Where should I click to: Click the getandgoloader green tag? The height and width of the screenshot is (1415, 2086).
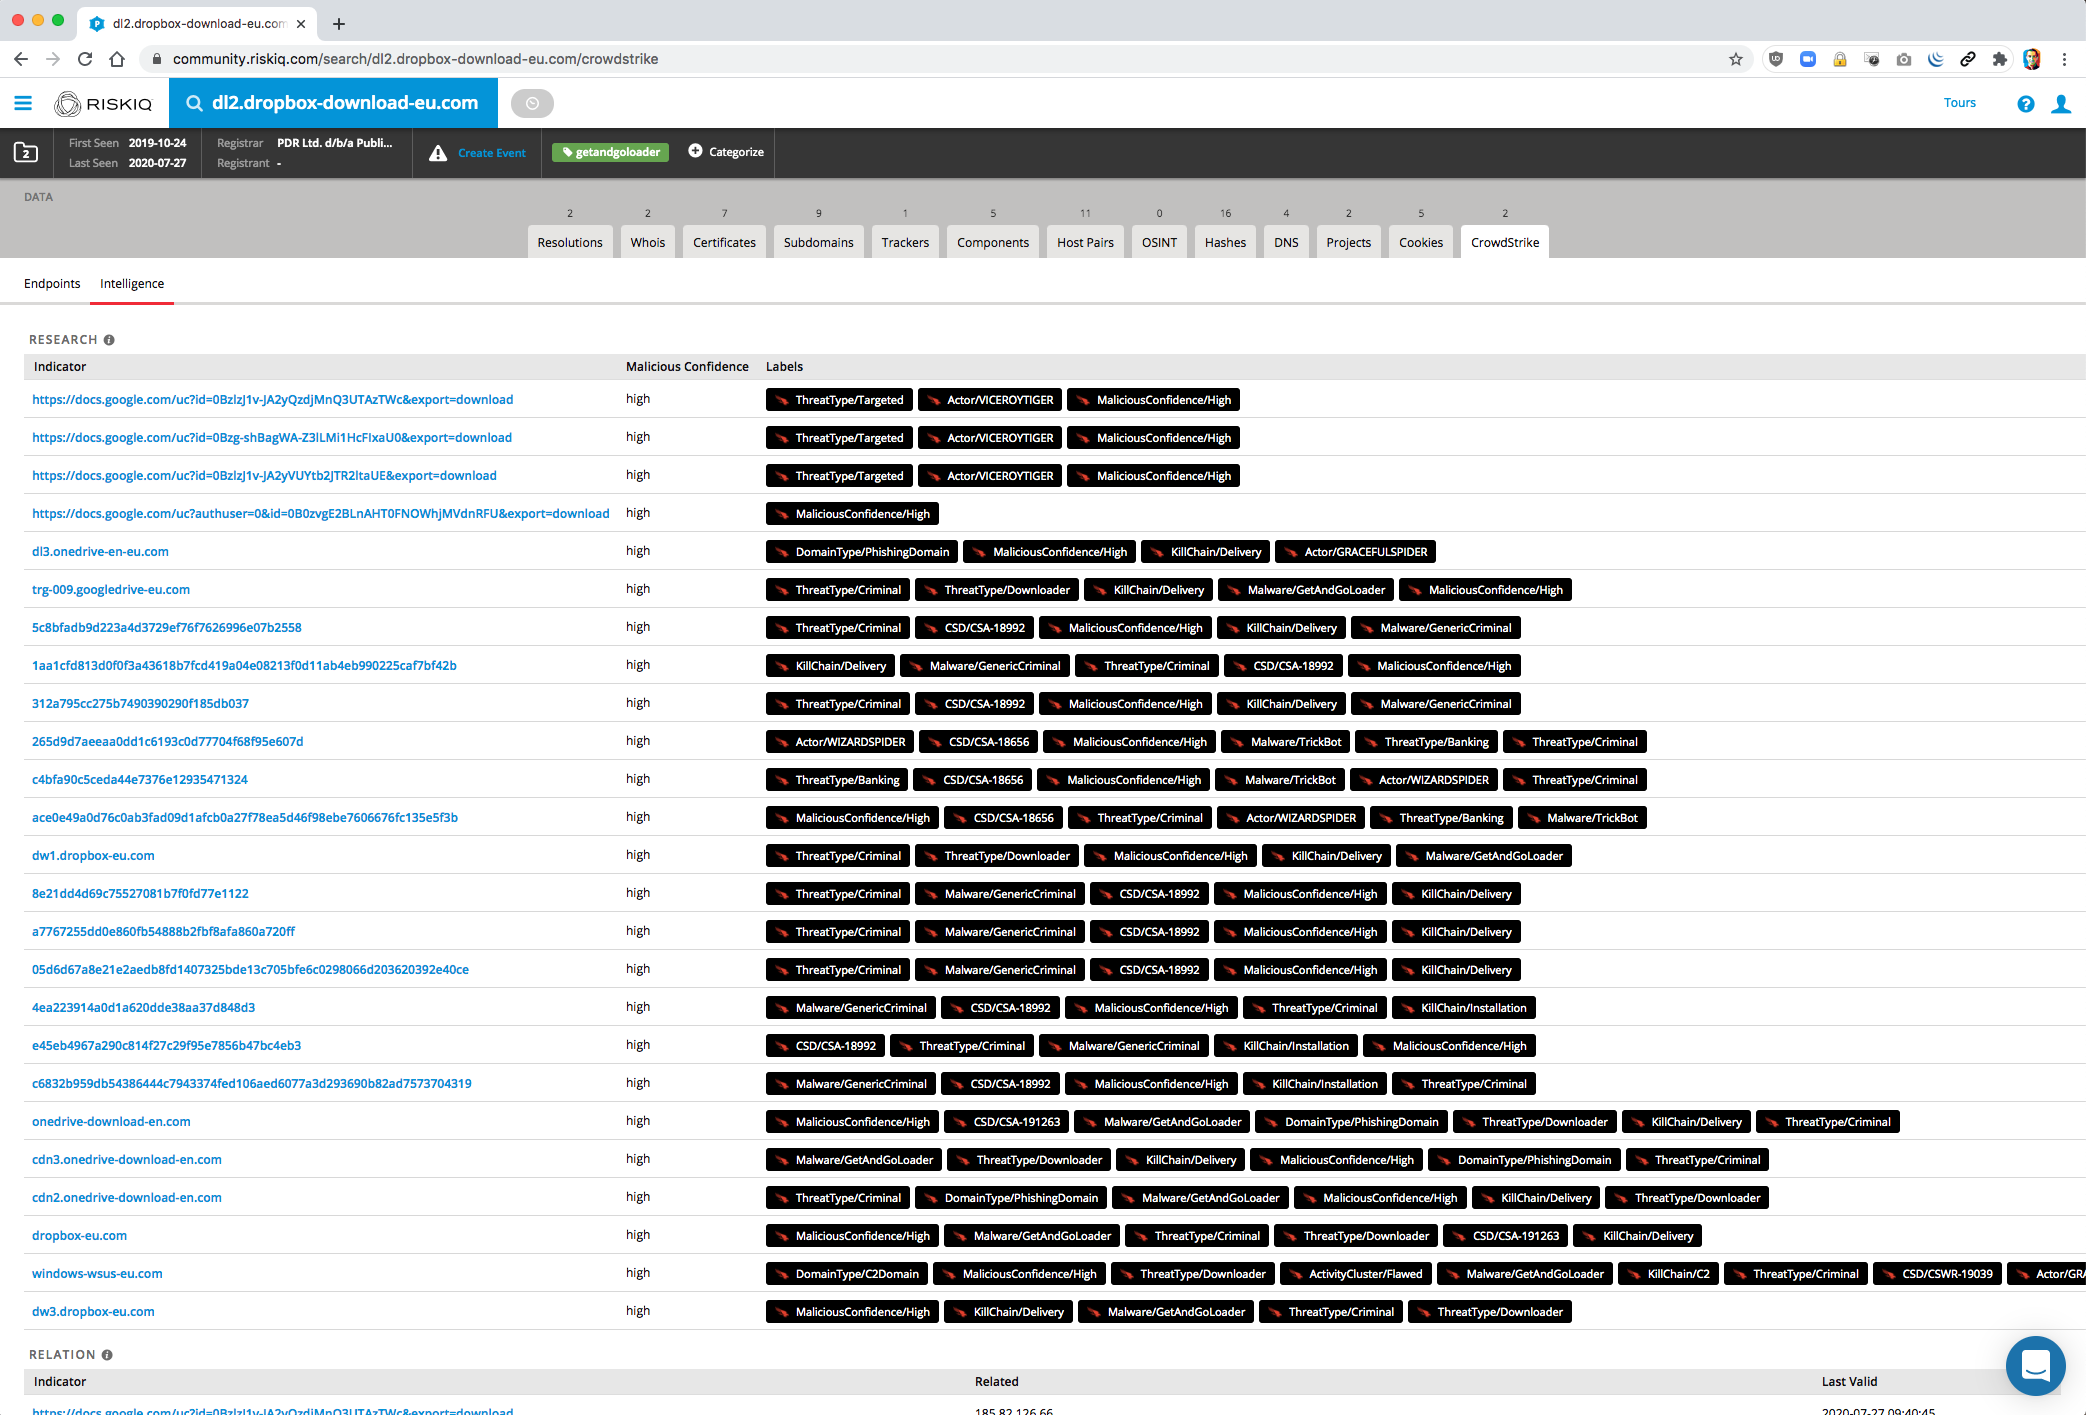610,152
